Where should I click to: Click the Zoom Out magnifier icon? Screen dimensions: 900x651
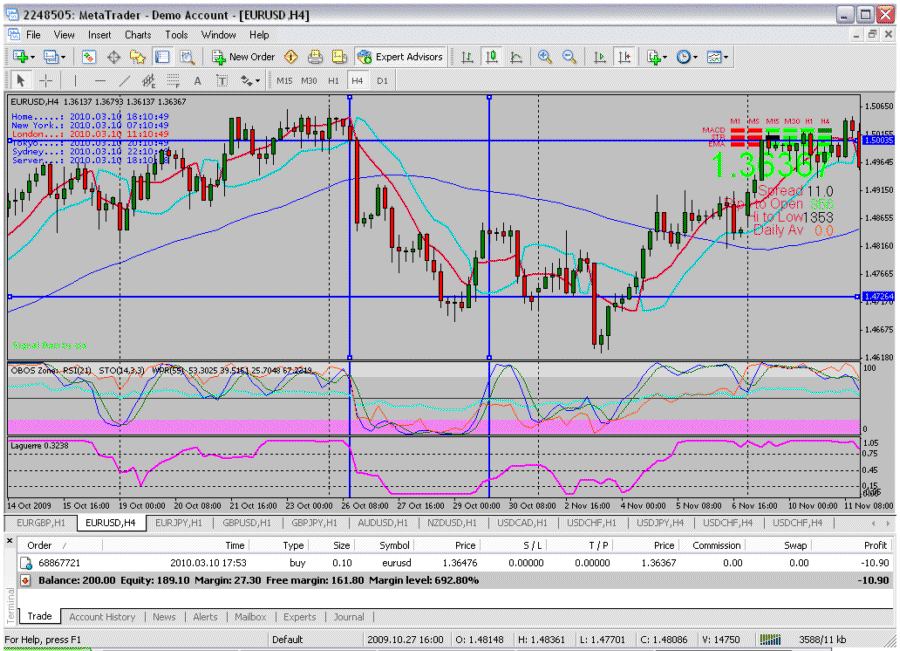point(569,57)
